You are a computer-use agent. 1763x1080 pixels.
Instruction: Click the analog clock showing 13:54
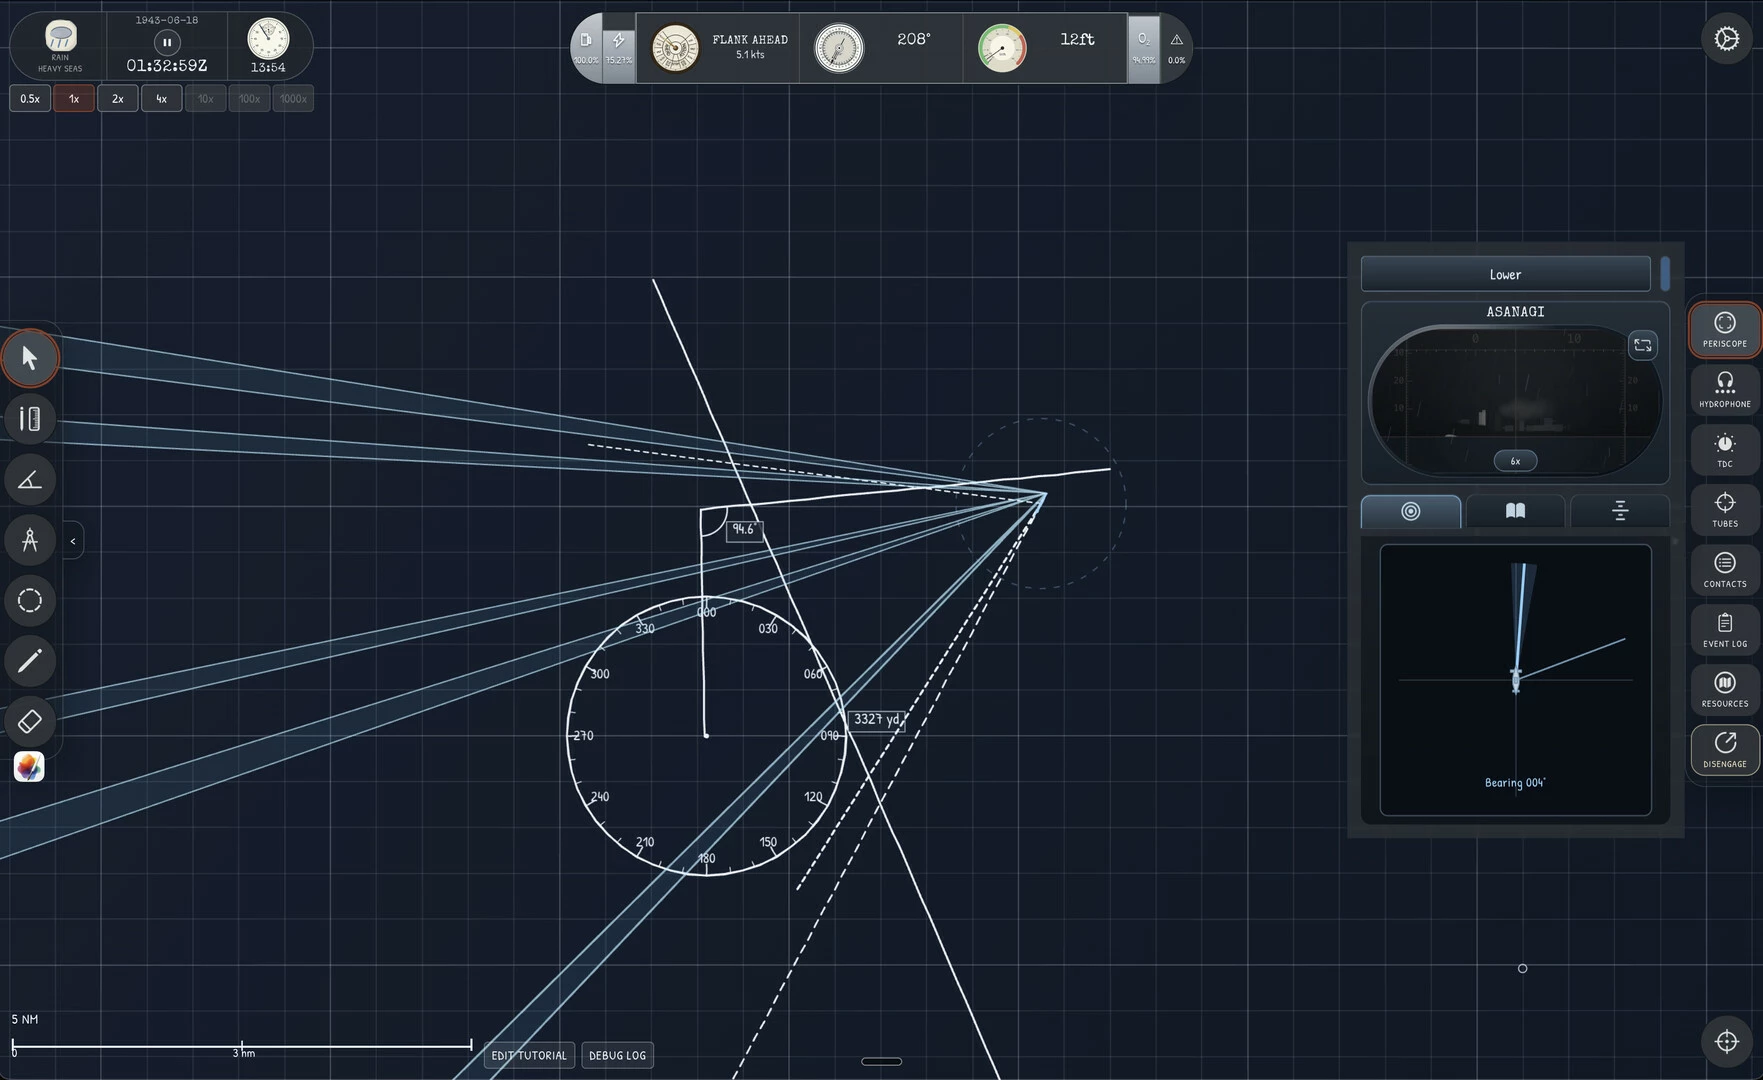tap(268, 40)
